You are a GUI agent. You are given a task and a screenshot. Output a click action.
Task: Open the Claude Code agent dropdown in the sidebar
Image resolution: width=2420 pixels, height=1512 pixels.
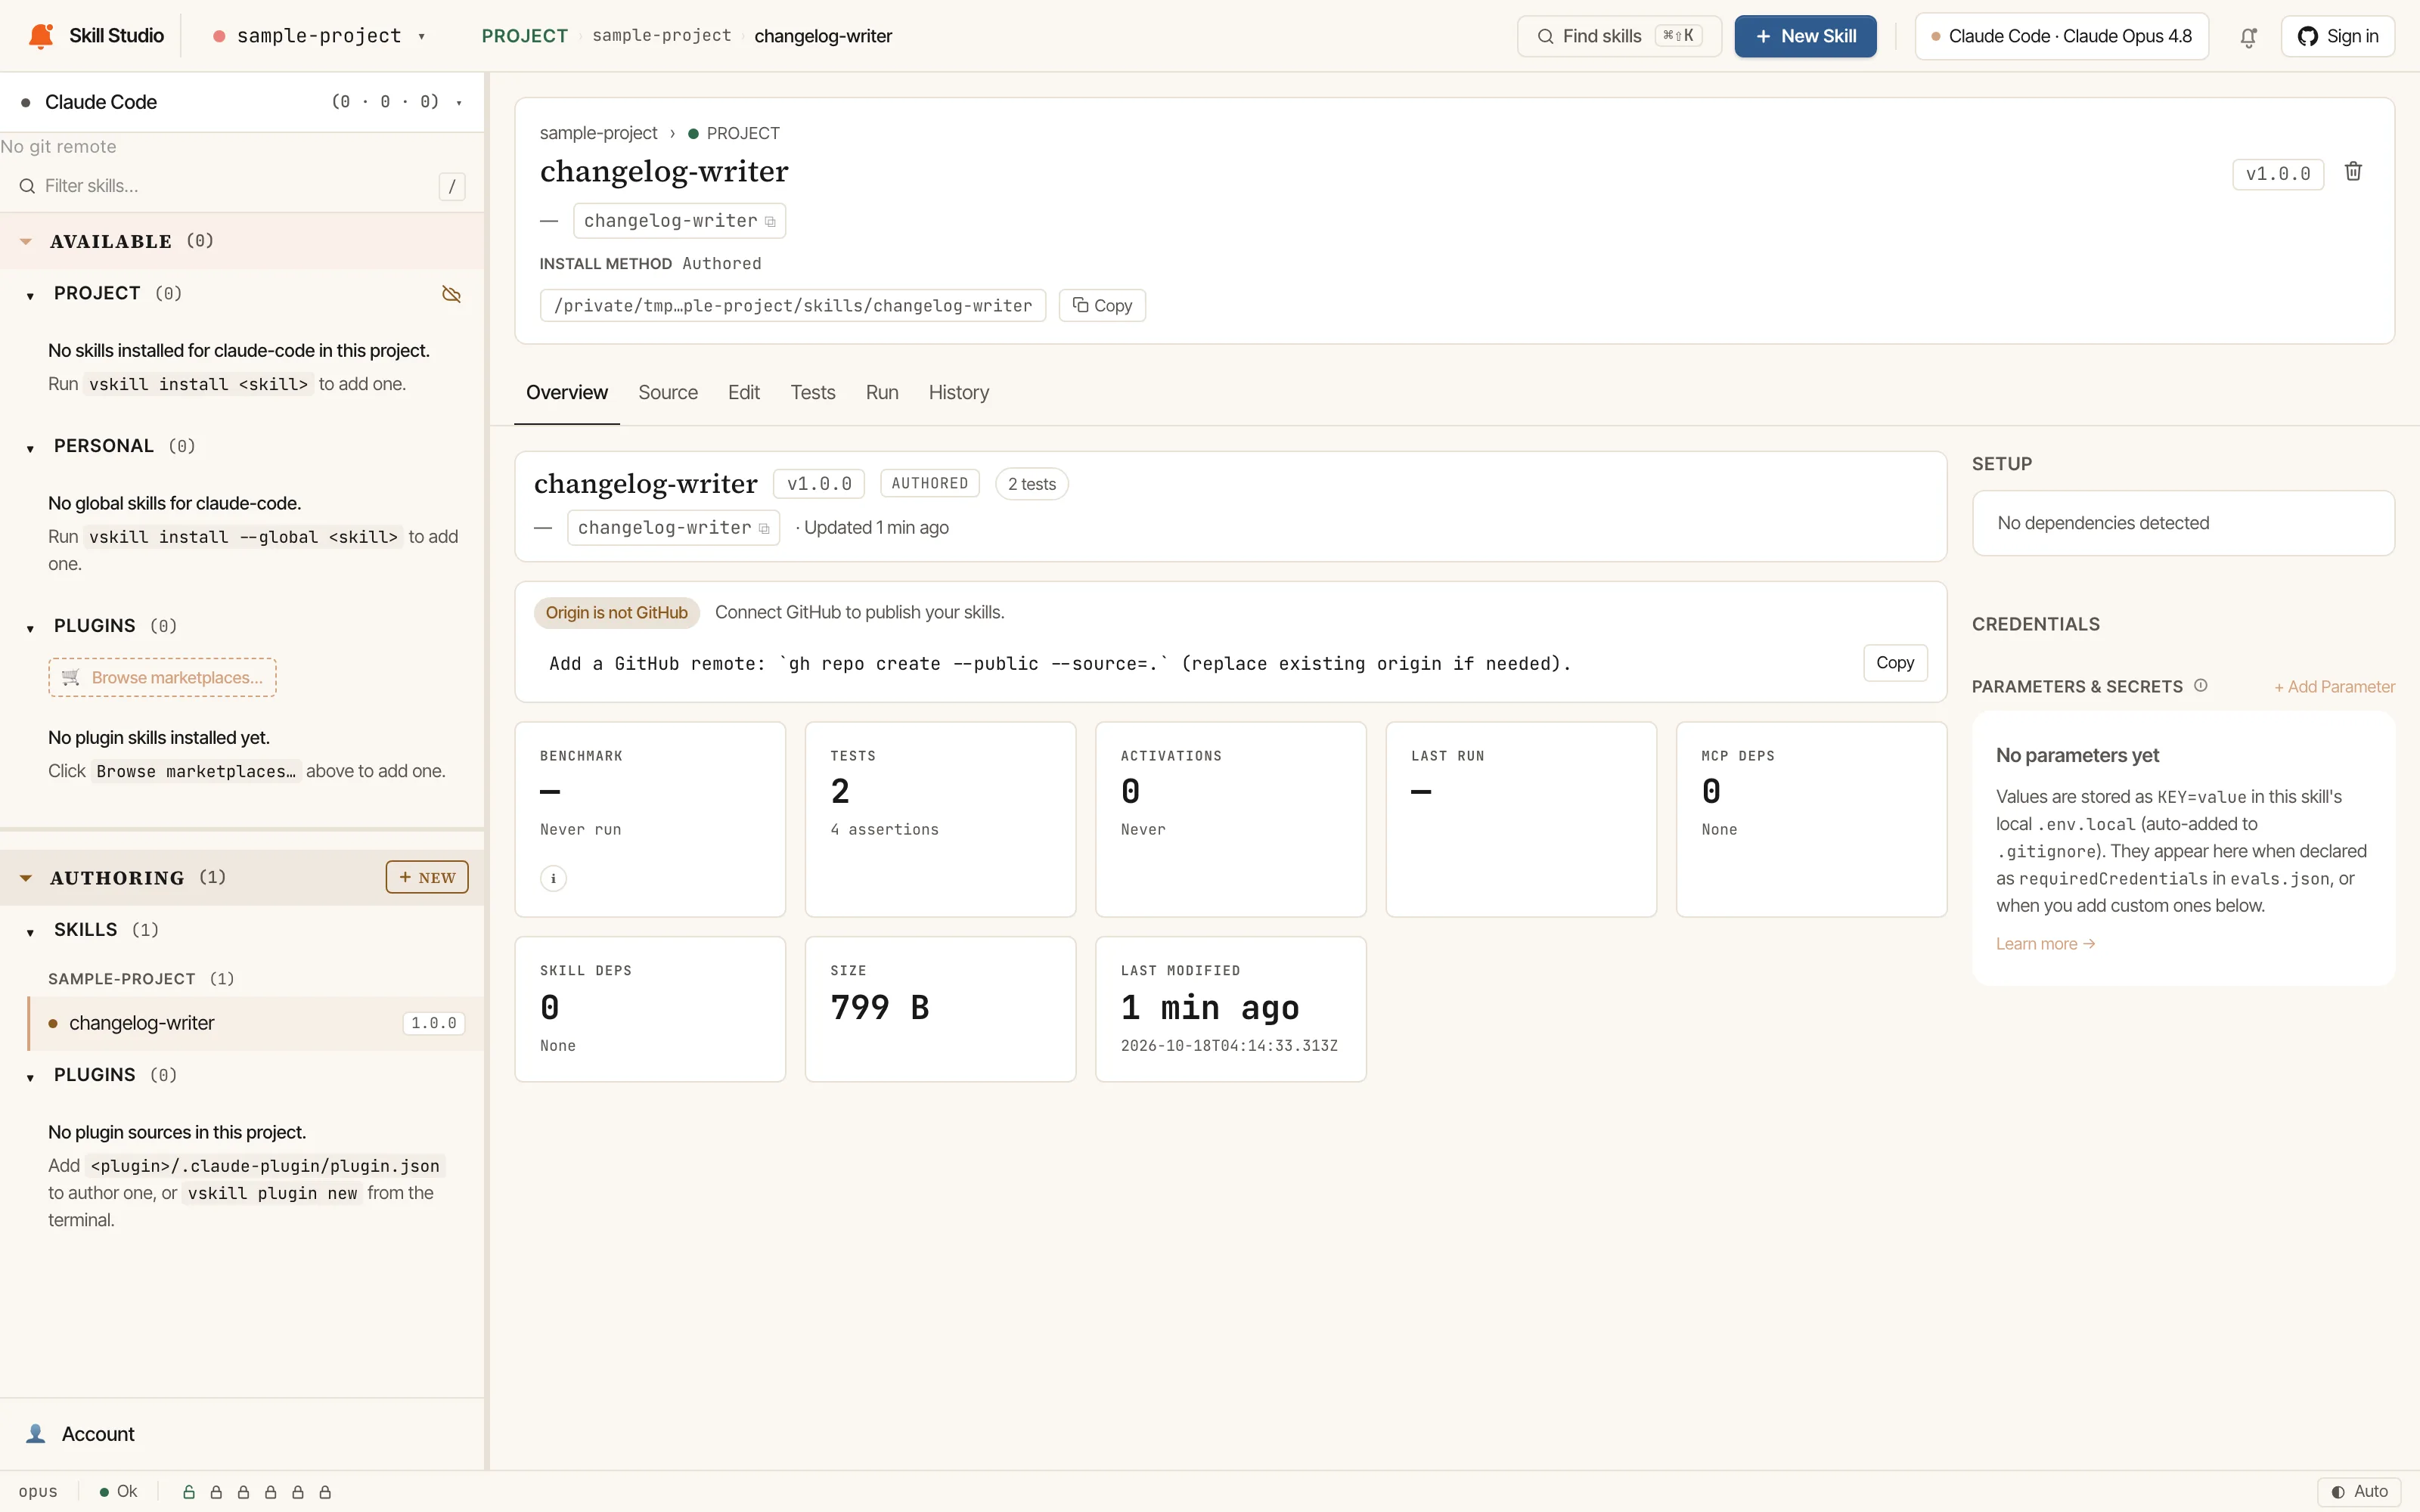(x=242, y=102)
